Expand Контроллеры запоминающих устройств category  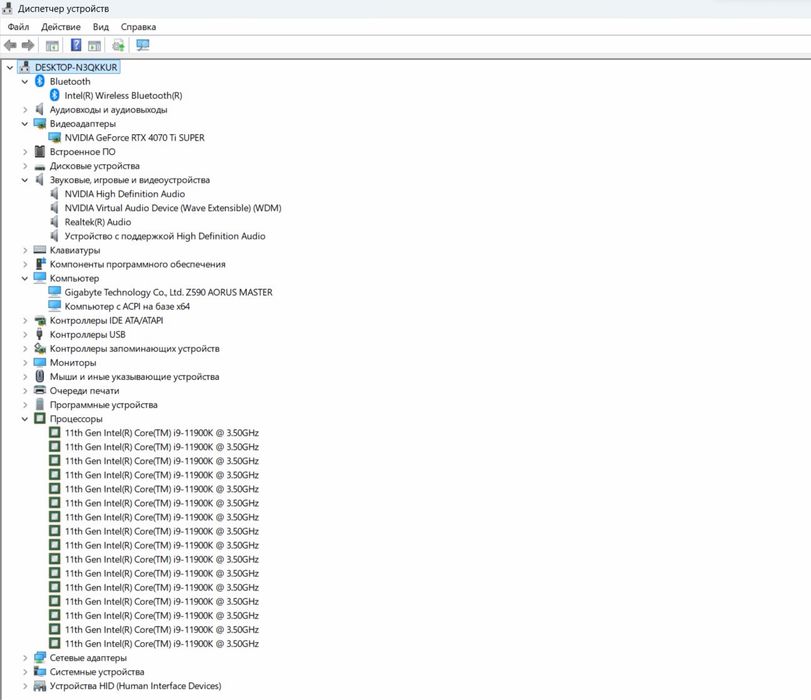25,349
